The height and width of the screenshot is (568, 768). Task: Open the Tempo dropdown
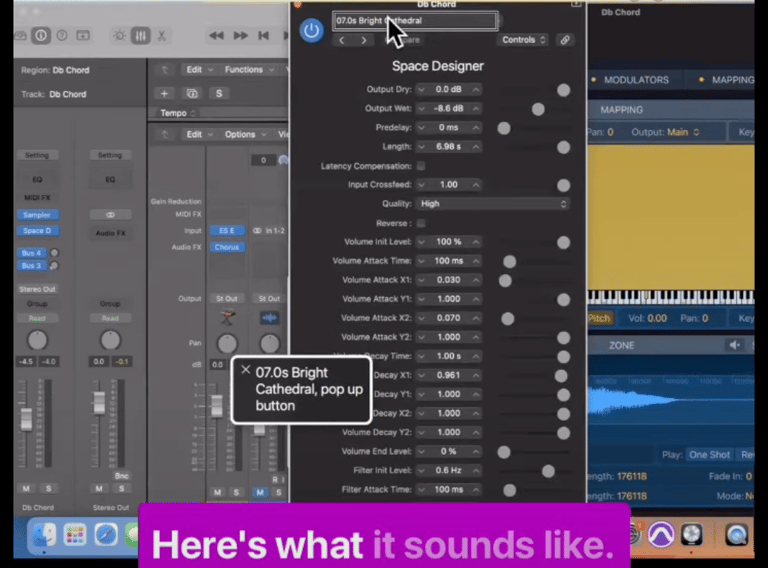tap(178, 113)
